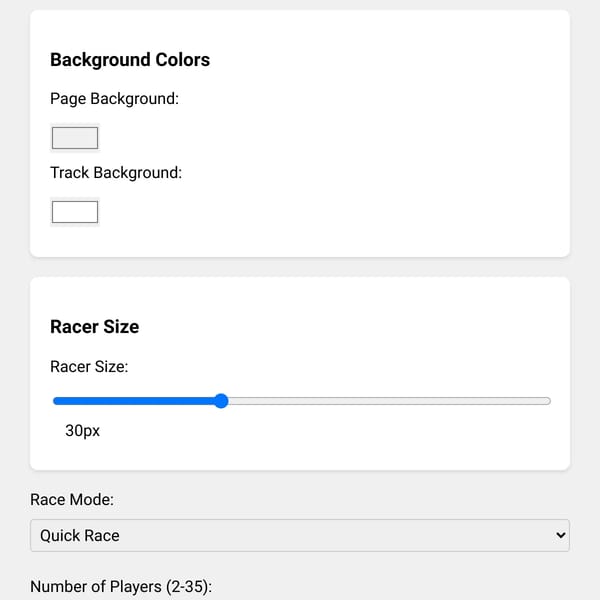The height and width of the screenshot is (600, 600).
Task: Click the Track Background label
Action: pyautogui.click(x=116, y=173)
